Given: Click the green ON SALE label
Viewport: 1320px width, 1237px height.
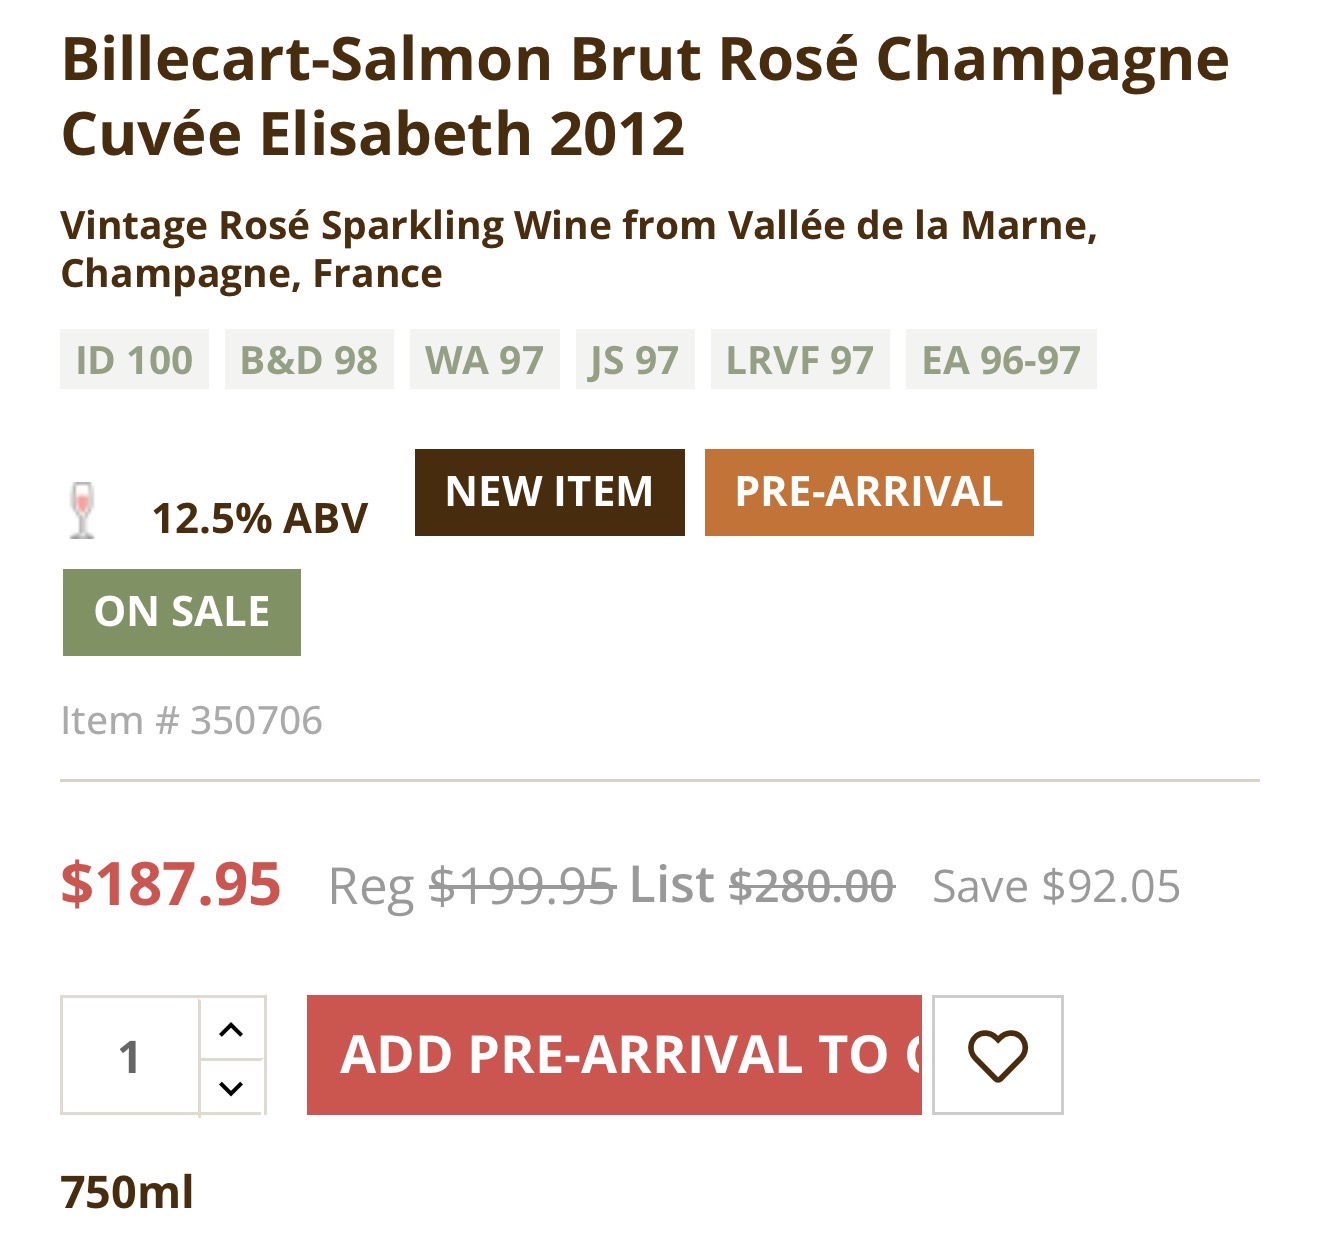Looking at the screenshot, I should tap(182, 612).
